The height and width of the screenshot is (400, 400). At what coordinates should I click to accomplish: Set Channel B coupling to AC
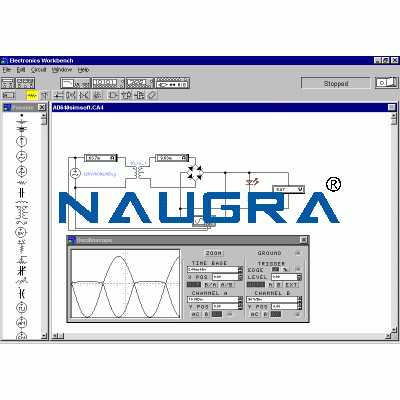pyautogui.click(x=254, y=314)
